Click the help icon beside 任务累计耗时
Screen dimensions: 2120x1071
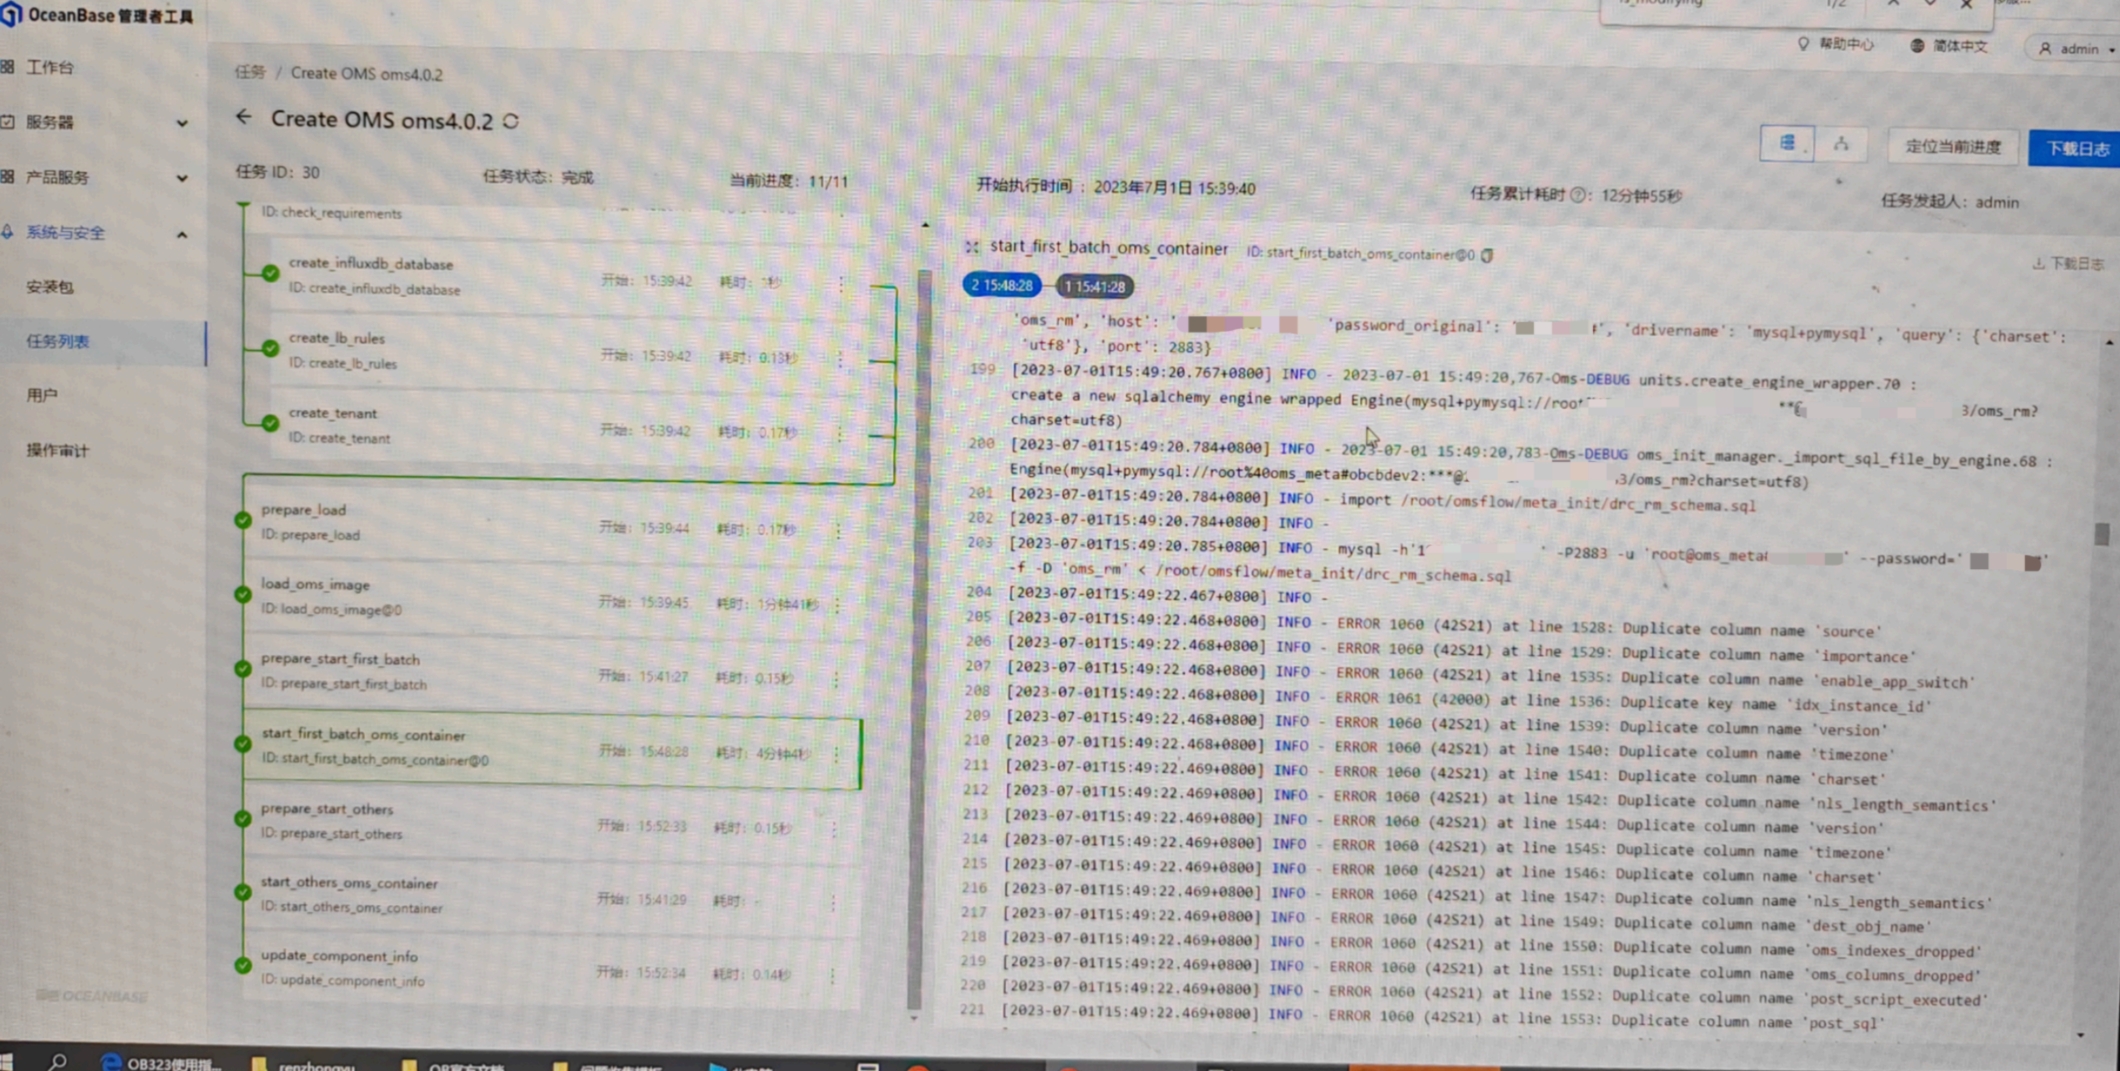coord(1577,195)
